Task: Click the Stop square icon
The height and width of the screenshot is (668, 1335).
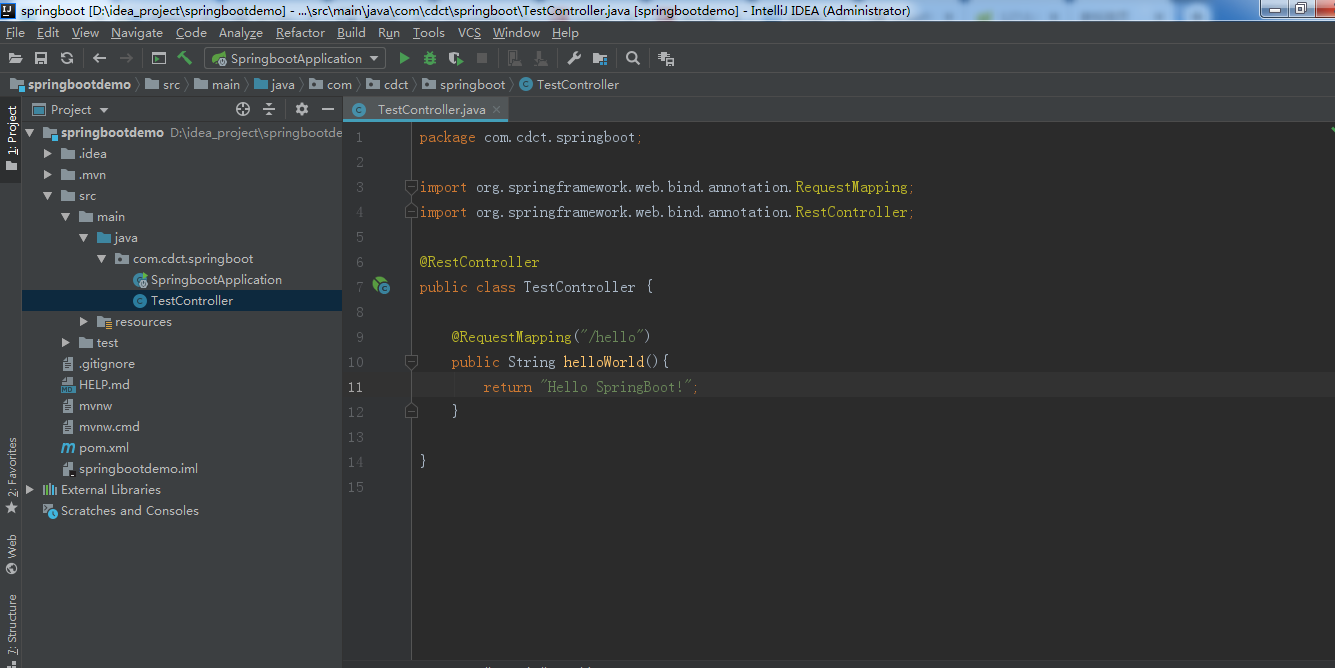Action: coord(482,59)
